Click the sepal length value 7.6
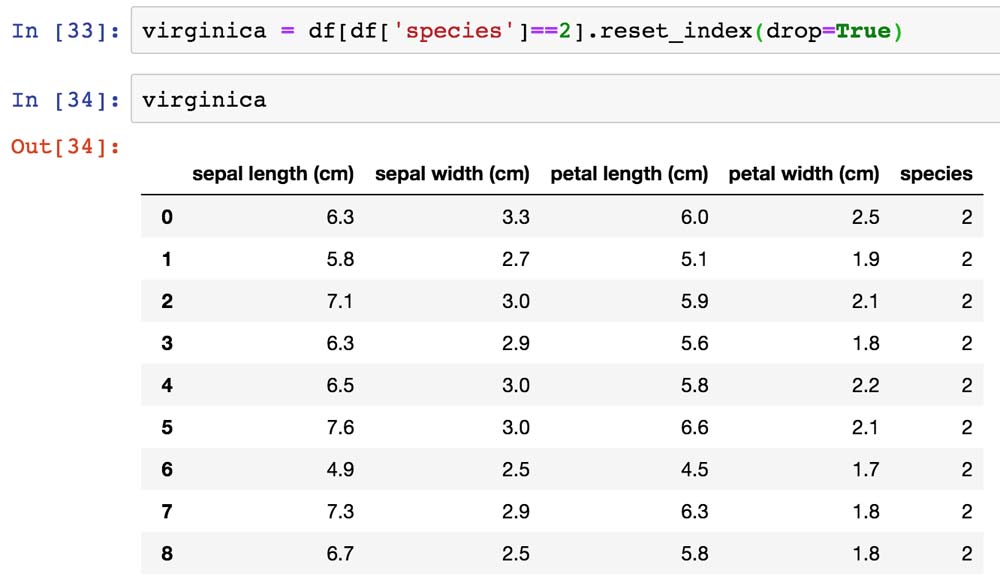The height and width of the screenshot is (583, 1000). [x=340, y=427]
